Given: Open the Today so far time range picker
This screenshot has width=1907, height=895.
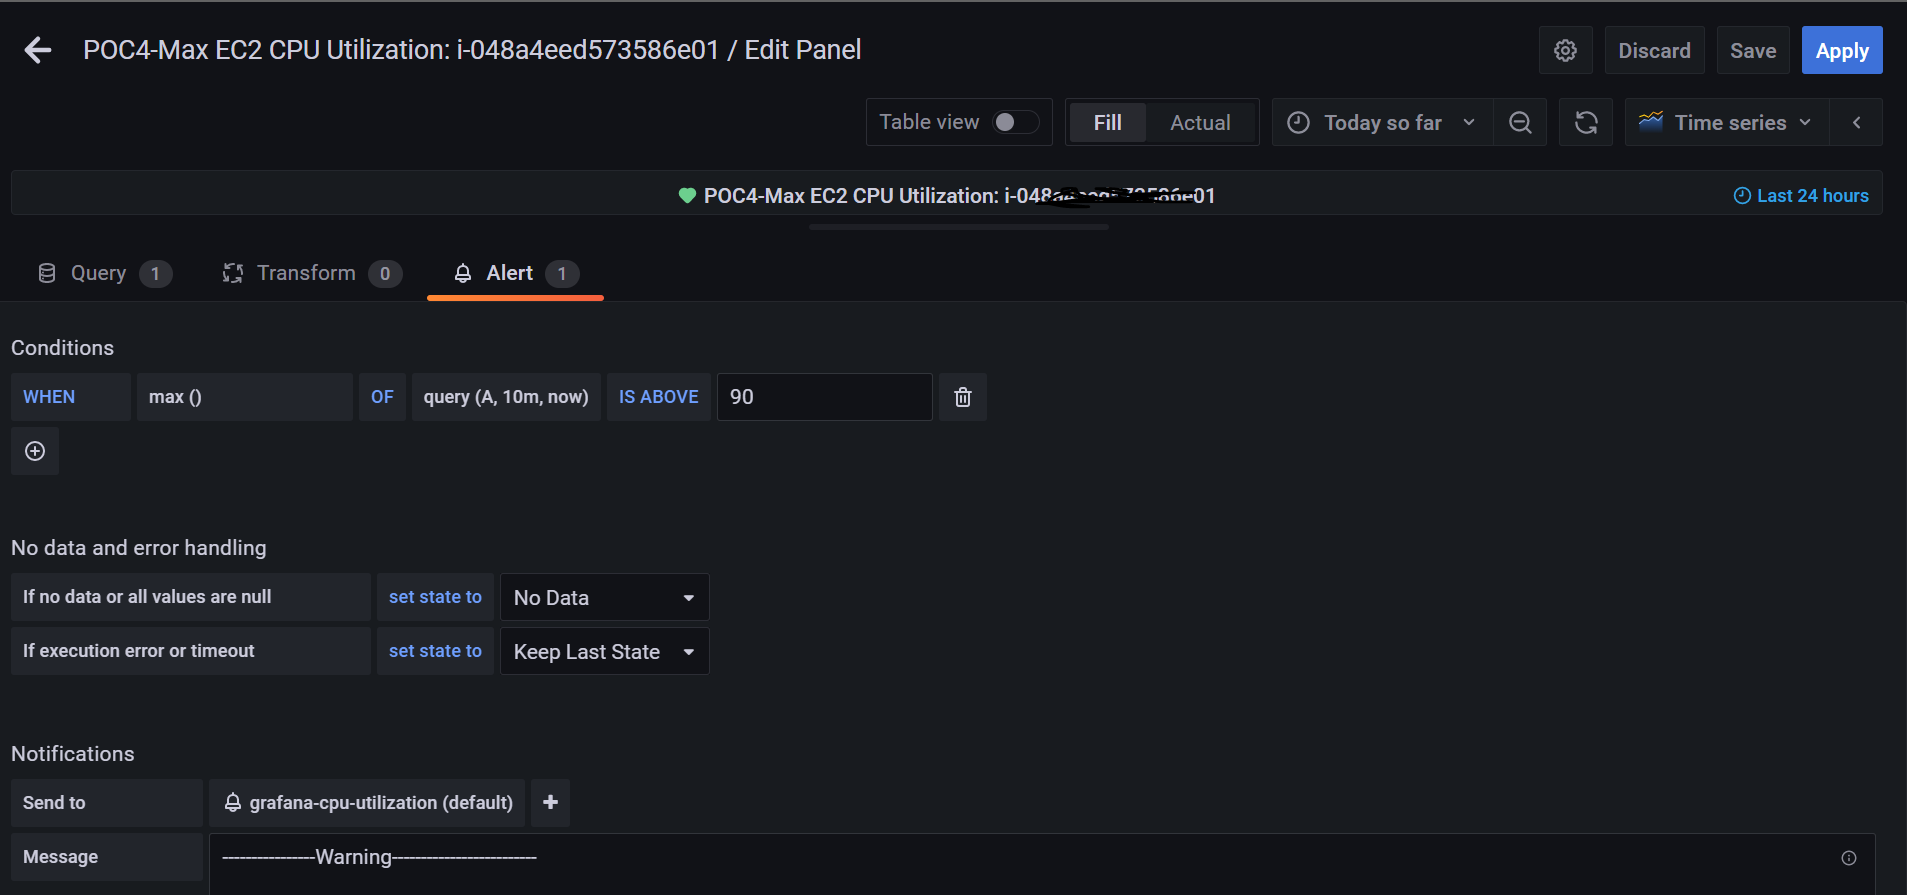Looking at the screenshot, I should tap(1383, 122).
